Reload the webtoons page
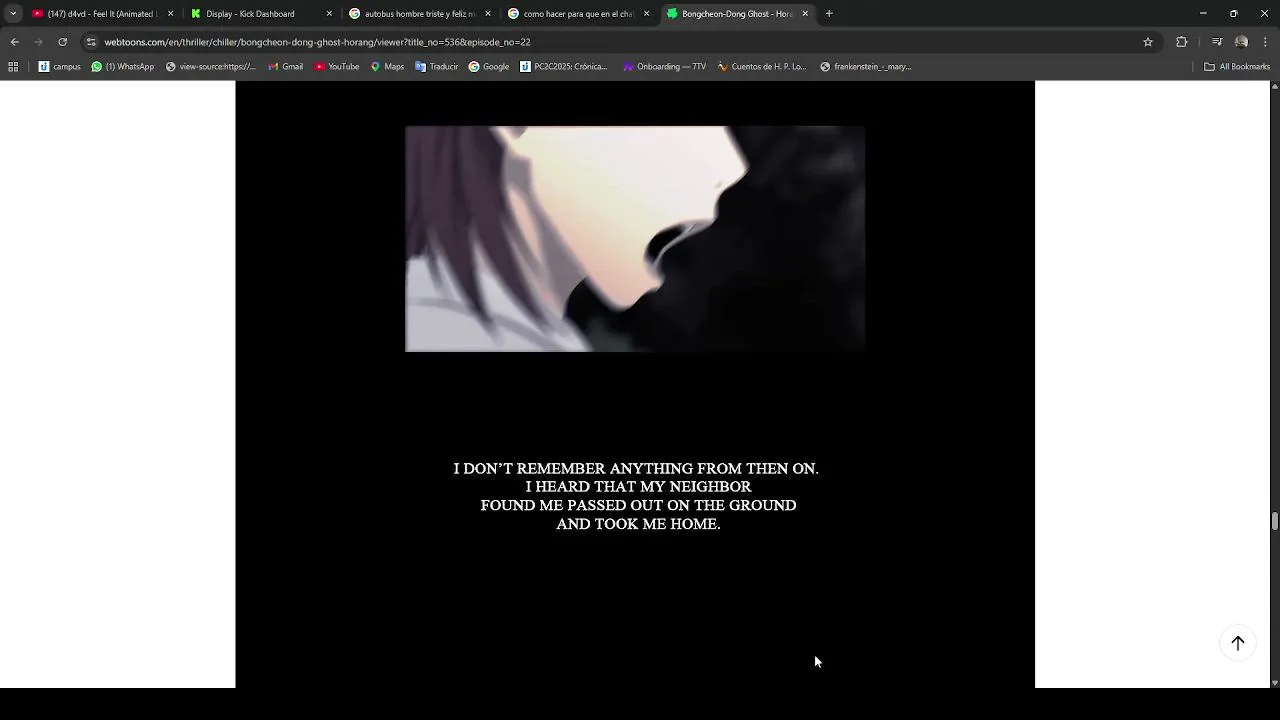 pos(62,42)
